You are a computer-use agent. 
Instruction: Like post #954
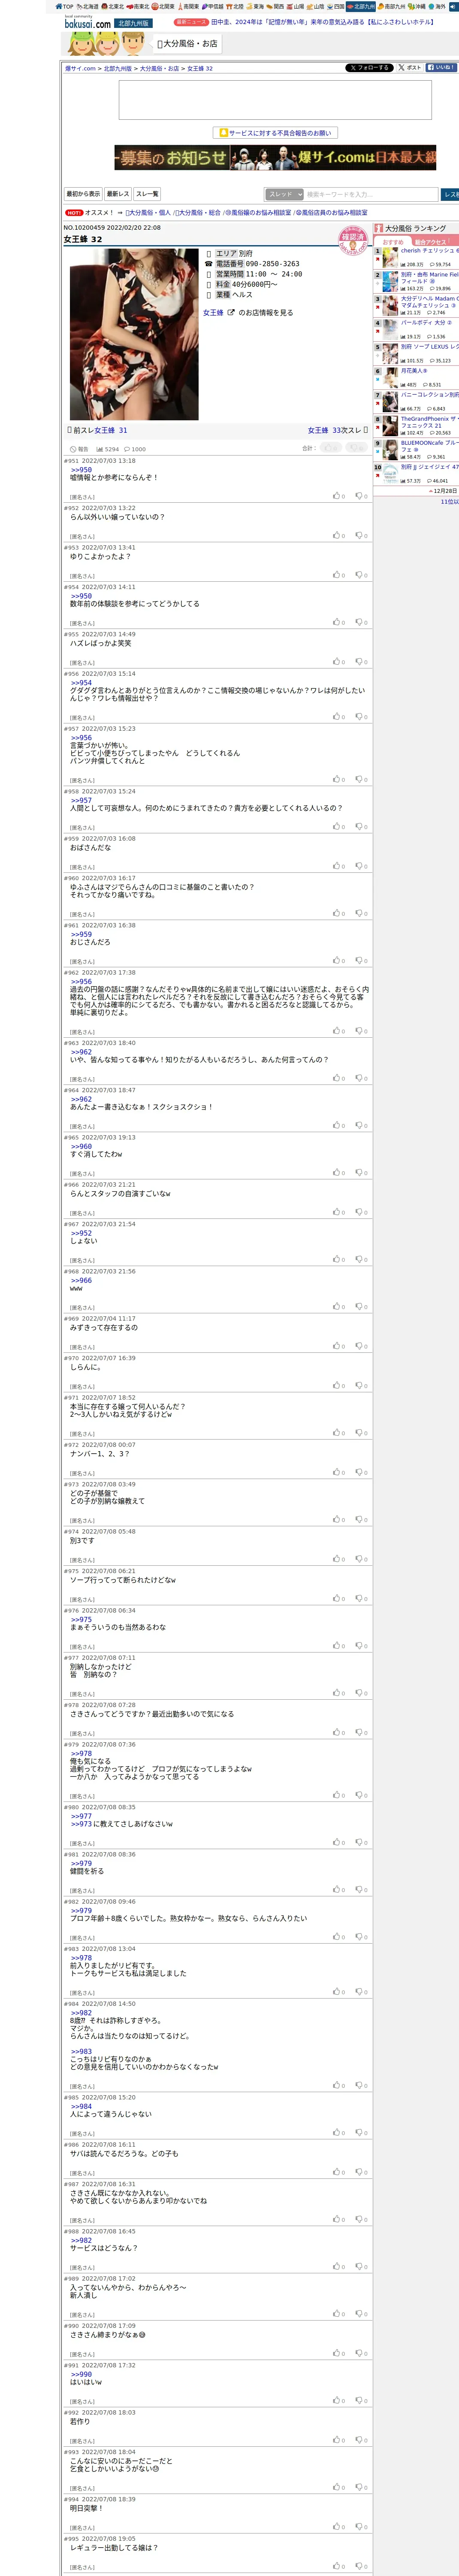(x=339, y=622)
